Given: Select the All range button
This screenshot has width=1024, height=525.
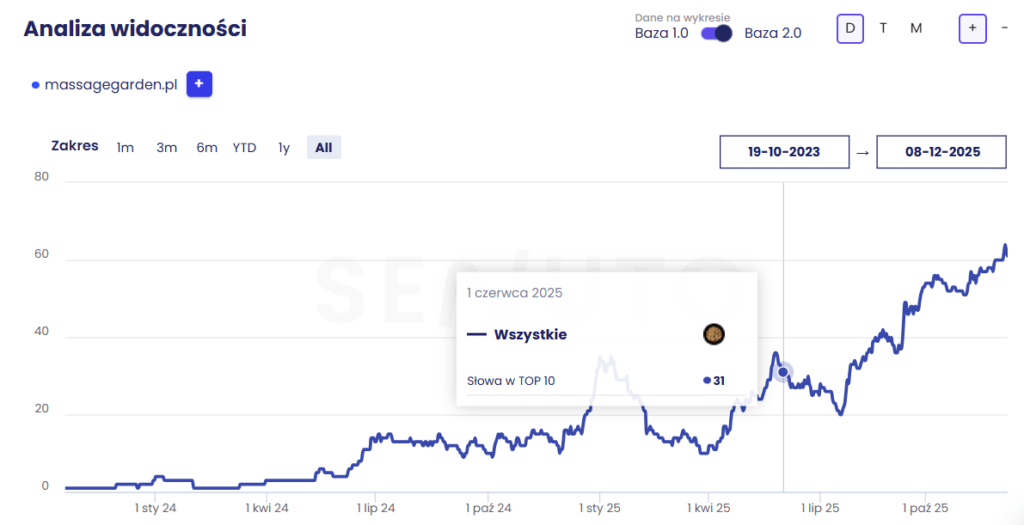Looking at the screenshot, I should tap(324, 148).
